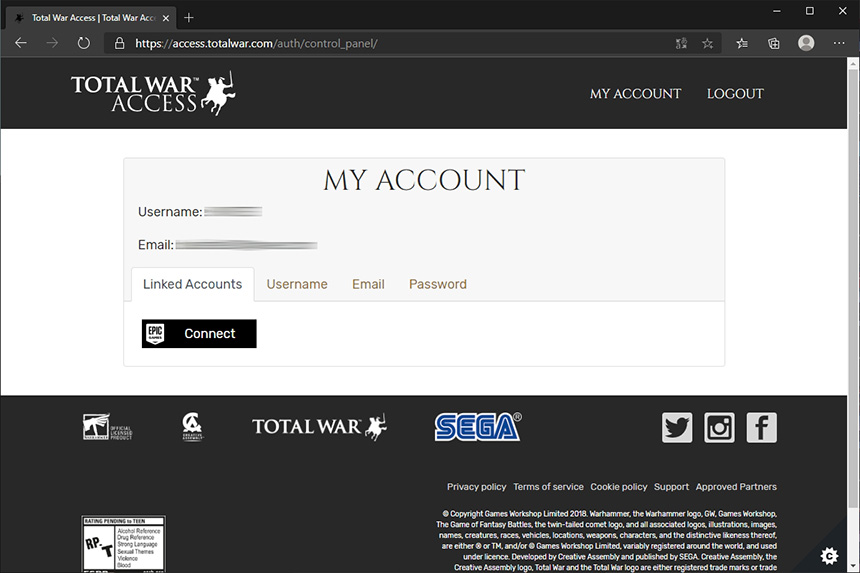Open the Instagram footer icon
This screenshot has width=860, height=573.
tap(719, 427)
